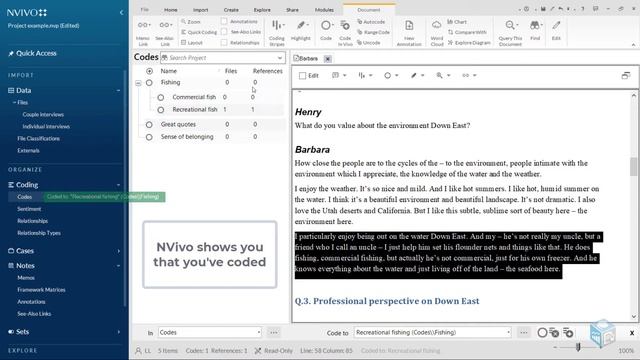
Task: Select the Great quotes code circle
Action: click(x=149, y=124)
